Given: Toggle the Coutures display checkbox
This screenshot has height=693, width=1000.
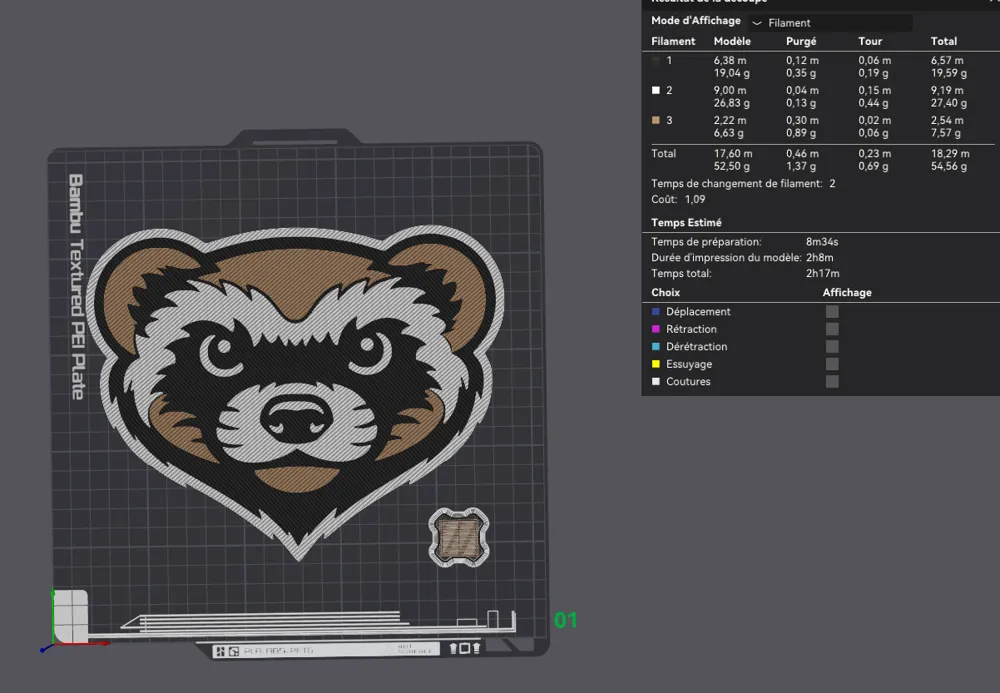Looking at the screenshot, I should [x=832, y=381].
